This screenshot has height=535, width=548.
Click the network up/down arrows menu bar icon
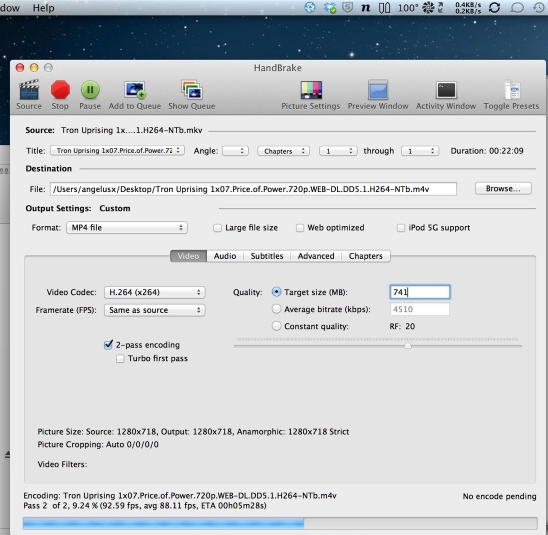pos(441,7)
